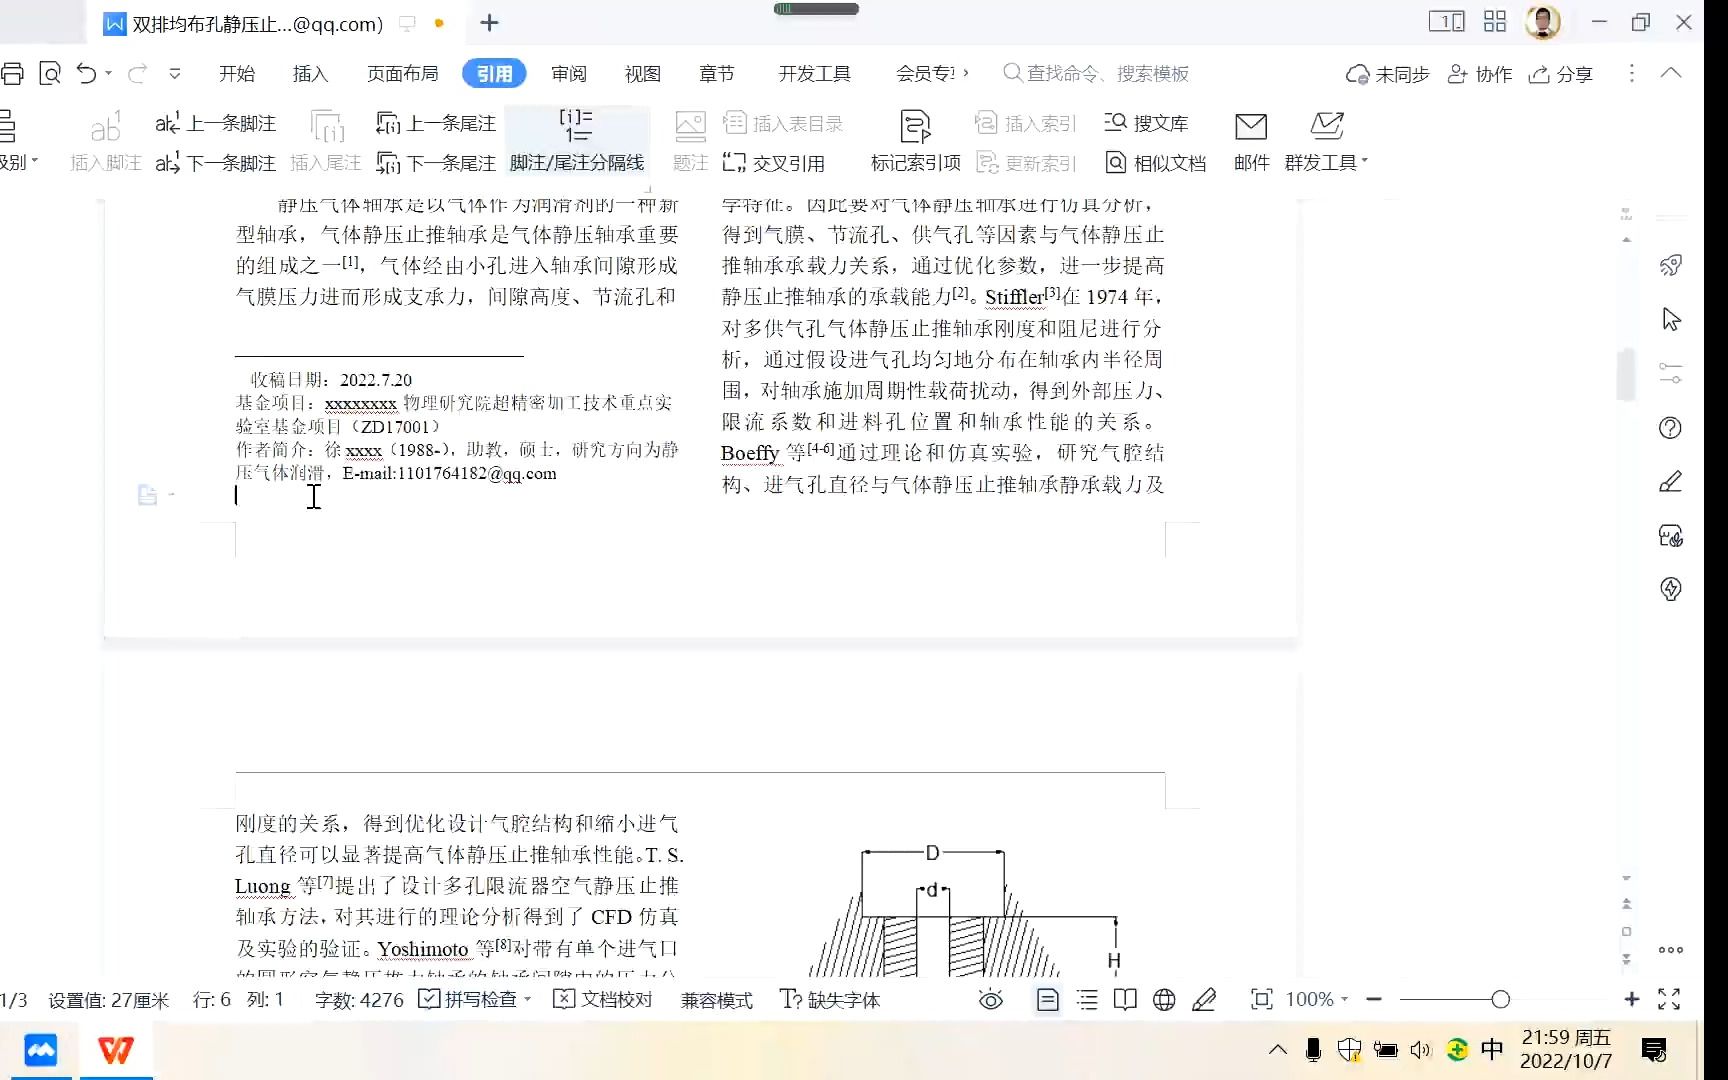The width and height of the screenshot is (1728, 1080).
Task: Click zoom in plus button
Action: pos(1631,999)
